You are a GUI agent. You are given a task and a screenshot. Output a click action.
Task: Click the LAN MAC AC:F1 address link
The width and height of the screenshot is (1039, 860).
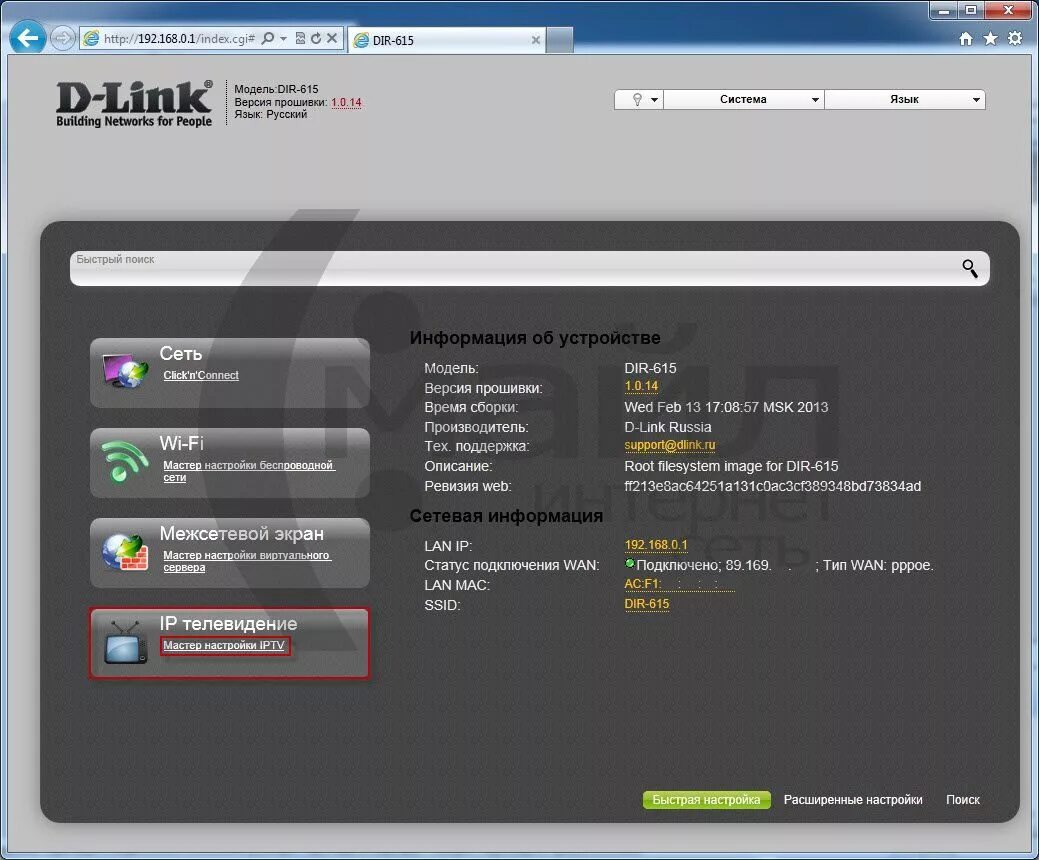[679, 584]
